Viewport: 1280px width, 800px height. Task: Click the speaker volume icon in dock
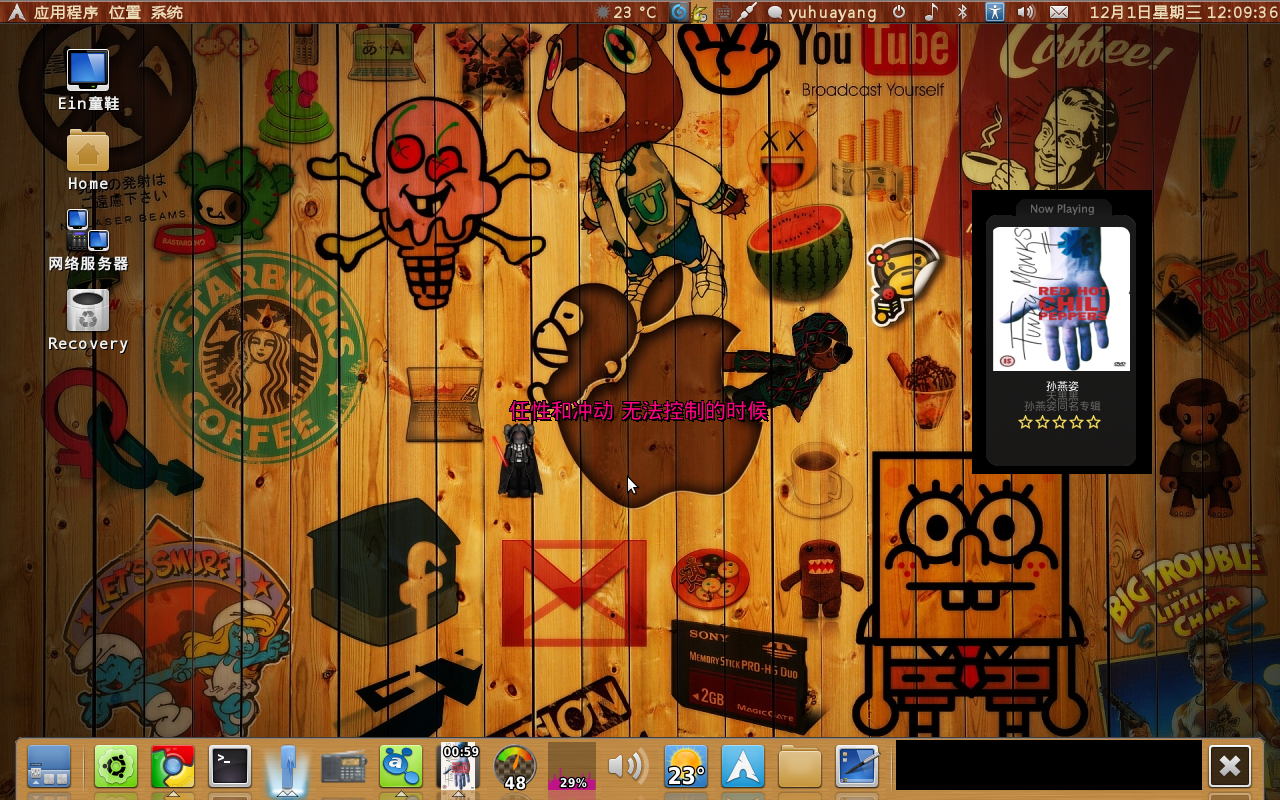pyautogui.click(x=628, y=767)
